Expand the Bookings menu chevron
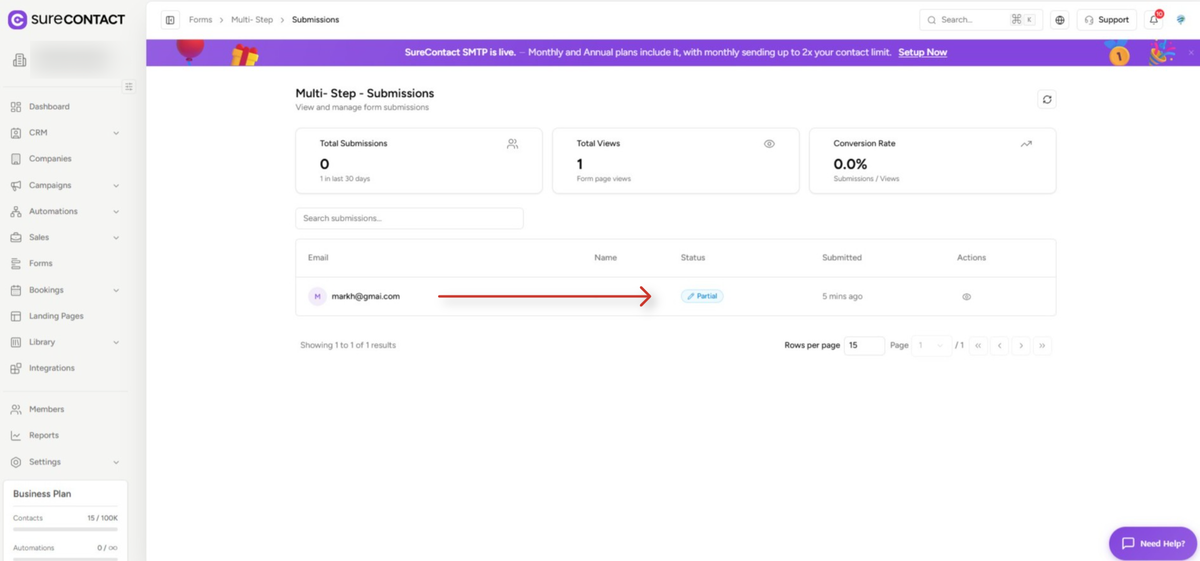This screenshot has height=561, width=1200. 116,290
